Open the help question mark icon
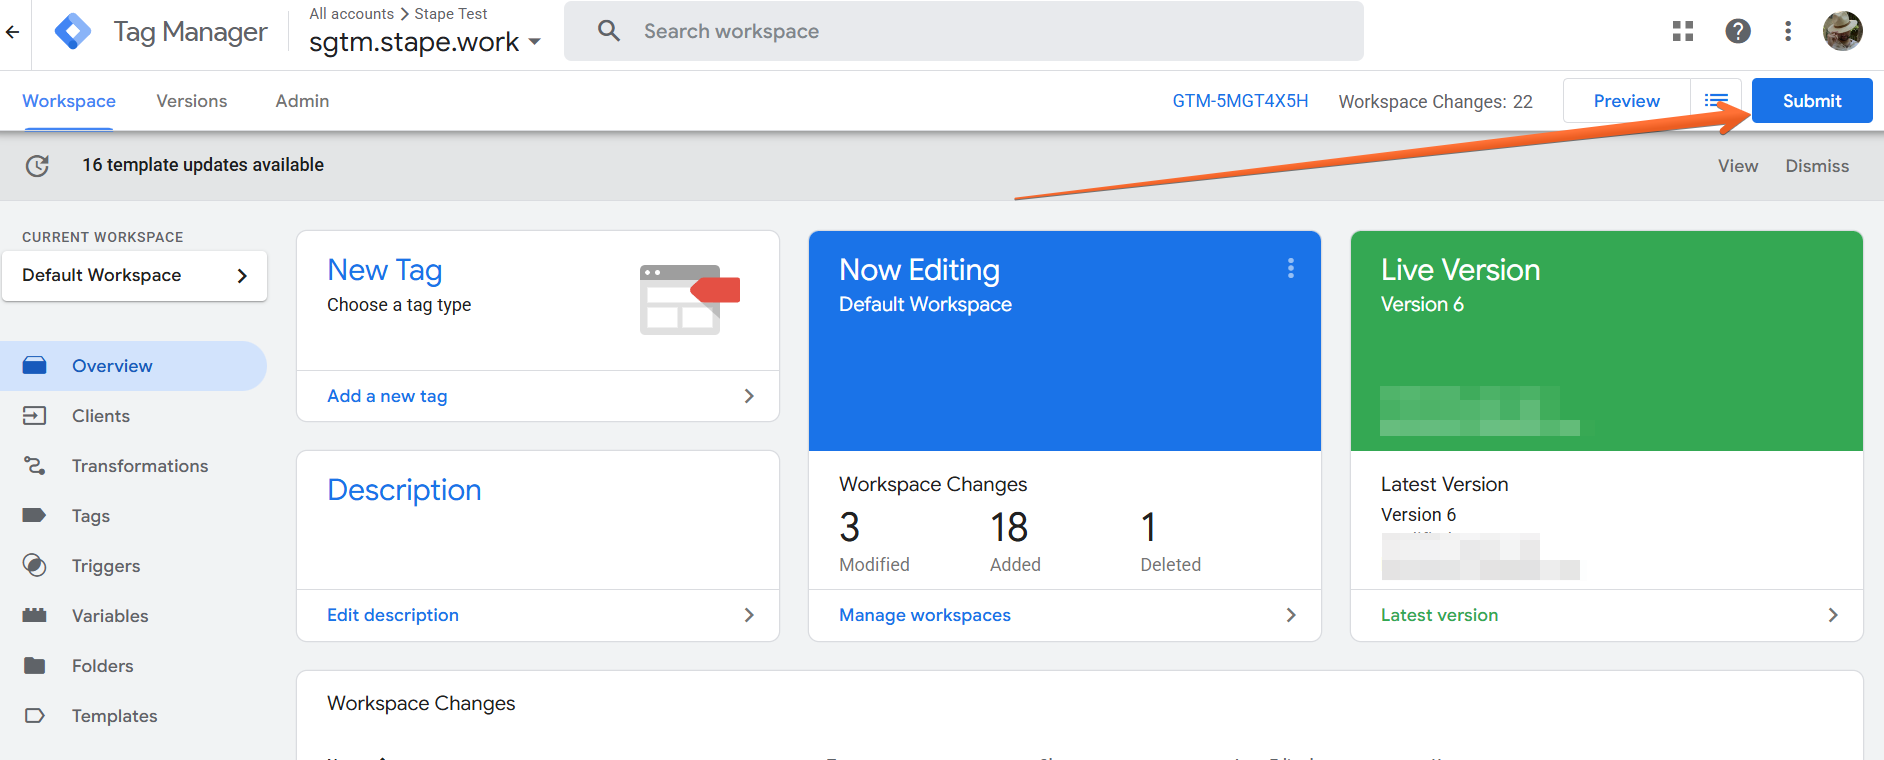 pyautogui.click(x=1738, y=31)
